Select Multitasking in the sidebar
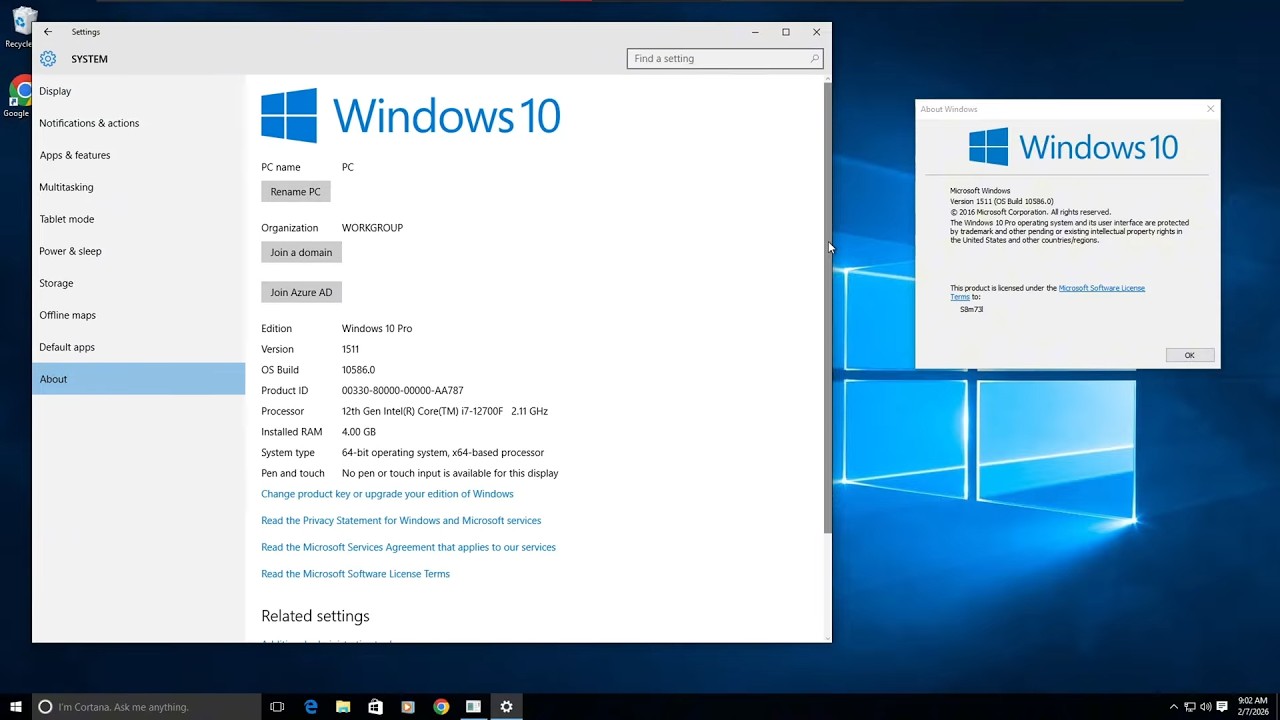 click(x=138, y=187)
